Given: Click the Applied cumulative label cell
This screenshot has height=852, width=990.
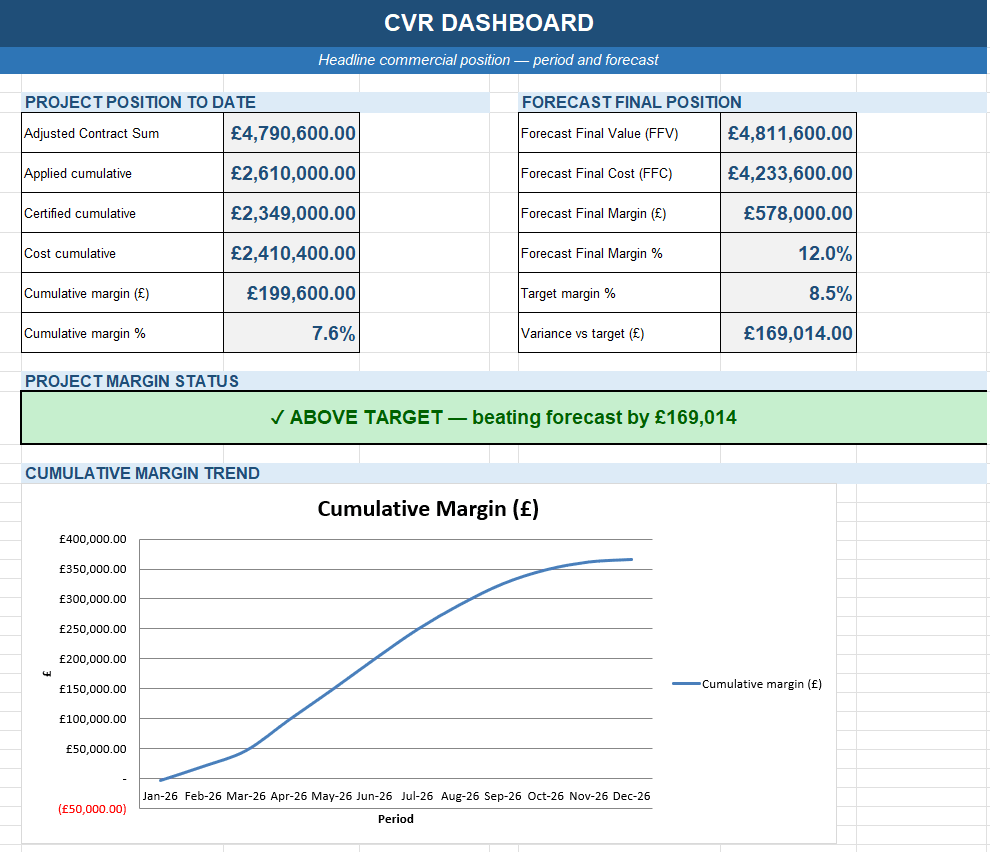Looking at the screenshot, I should (x=122, y=173).
